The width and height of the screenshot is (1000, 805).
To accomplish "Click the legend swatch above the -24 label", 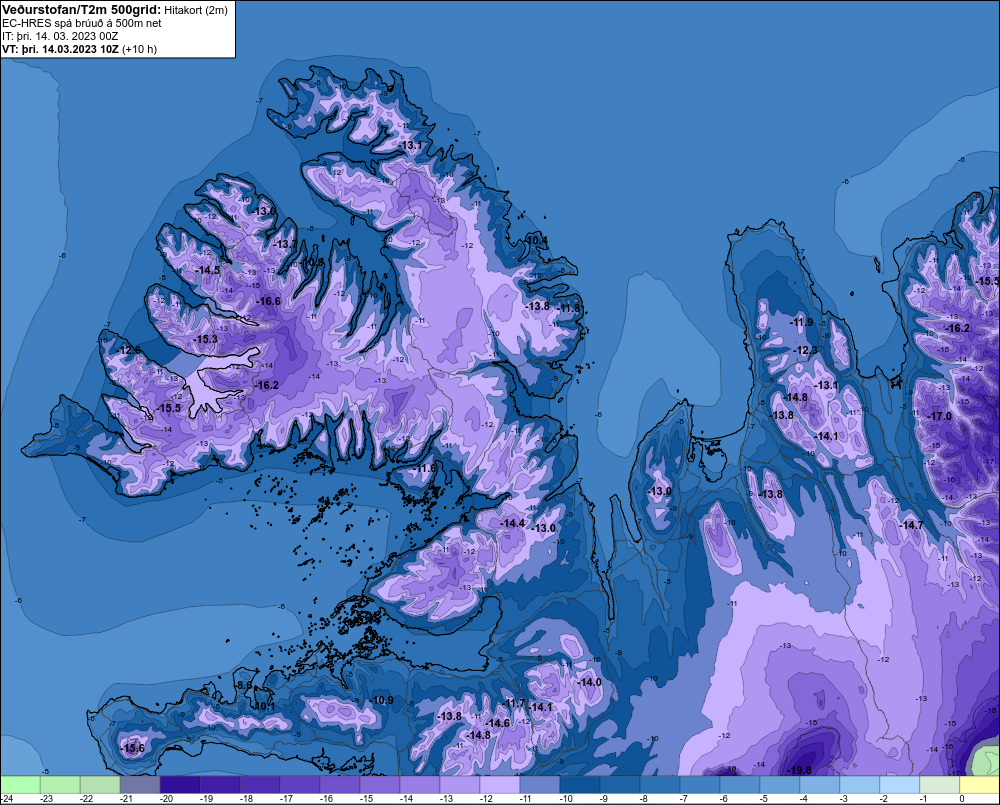I will point(20,784).
